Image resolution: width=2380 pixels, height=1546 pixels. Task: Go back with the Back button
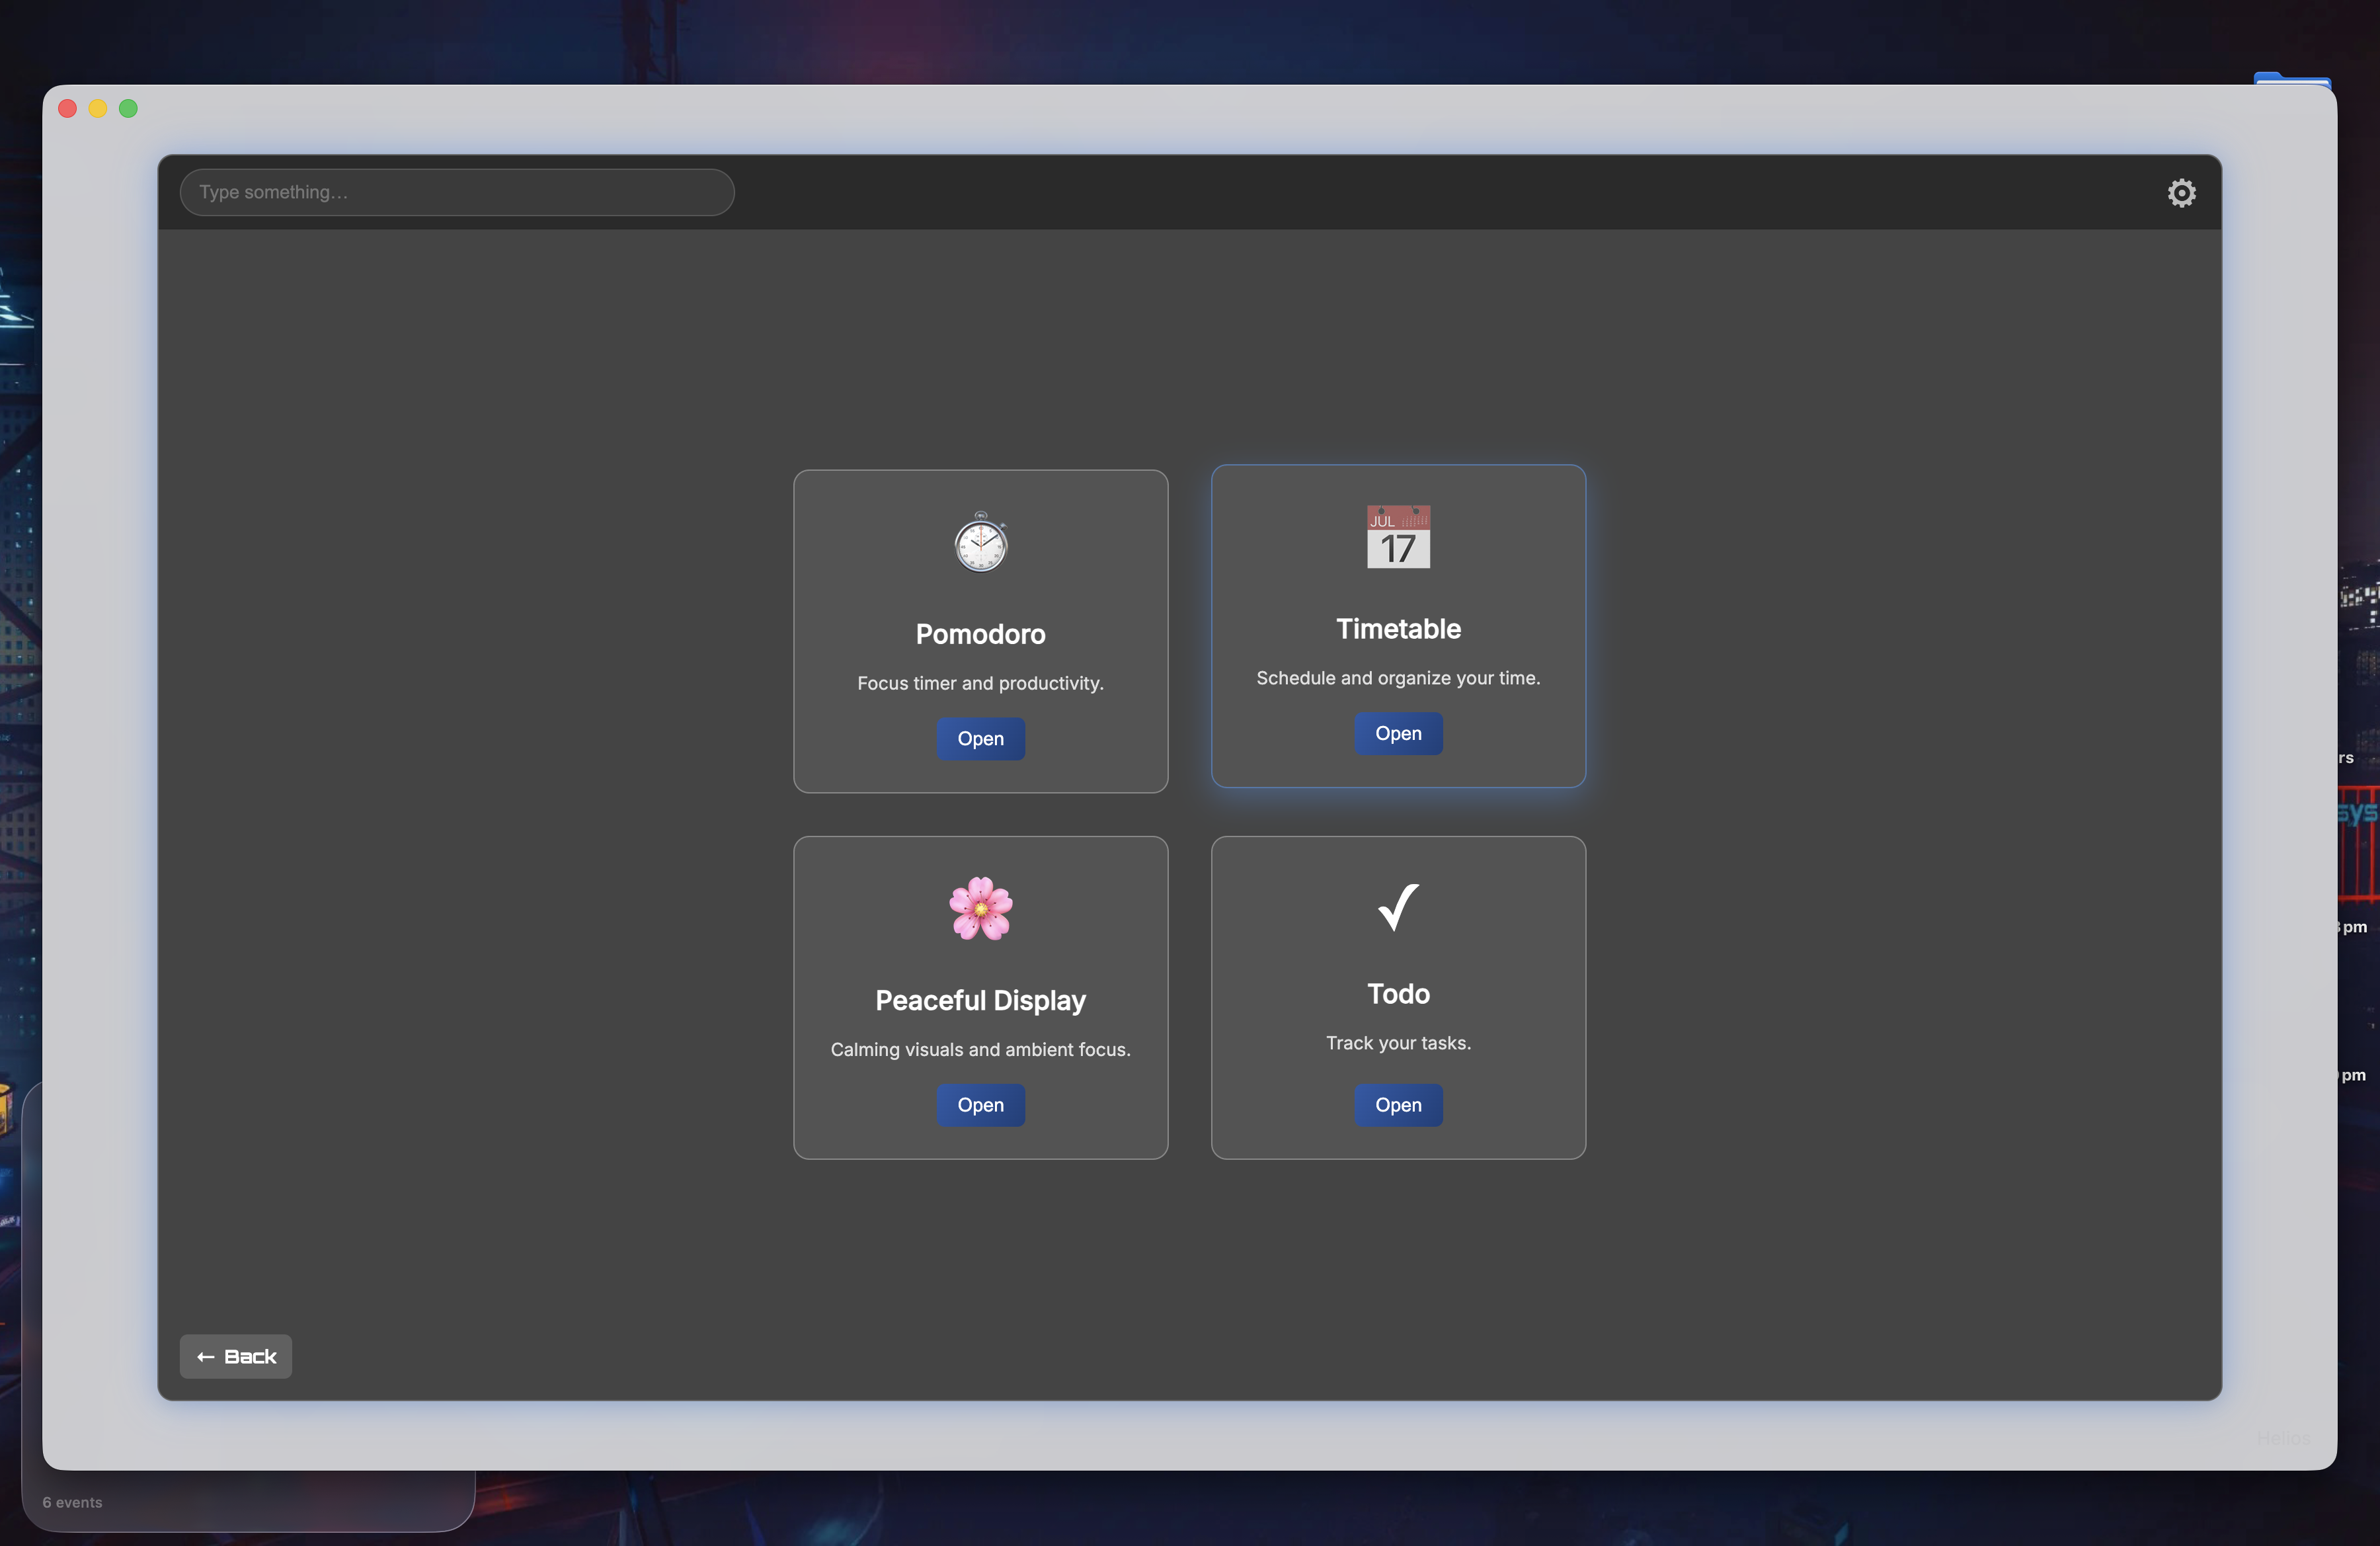click(236, 1356)
